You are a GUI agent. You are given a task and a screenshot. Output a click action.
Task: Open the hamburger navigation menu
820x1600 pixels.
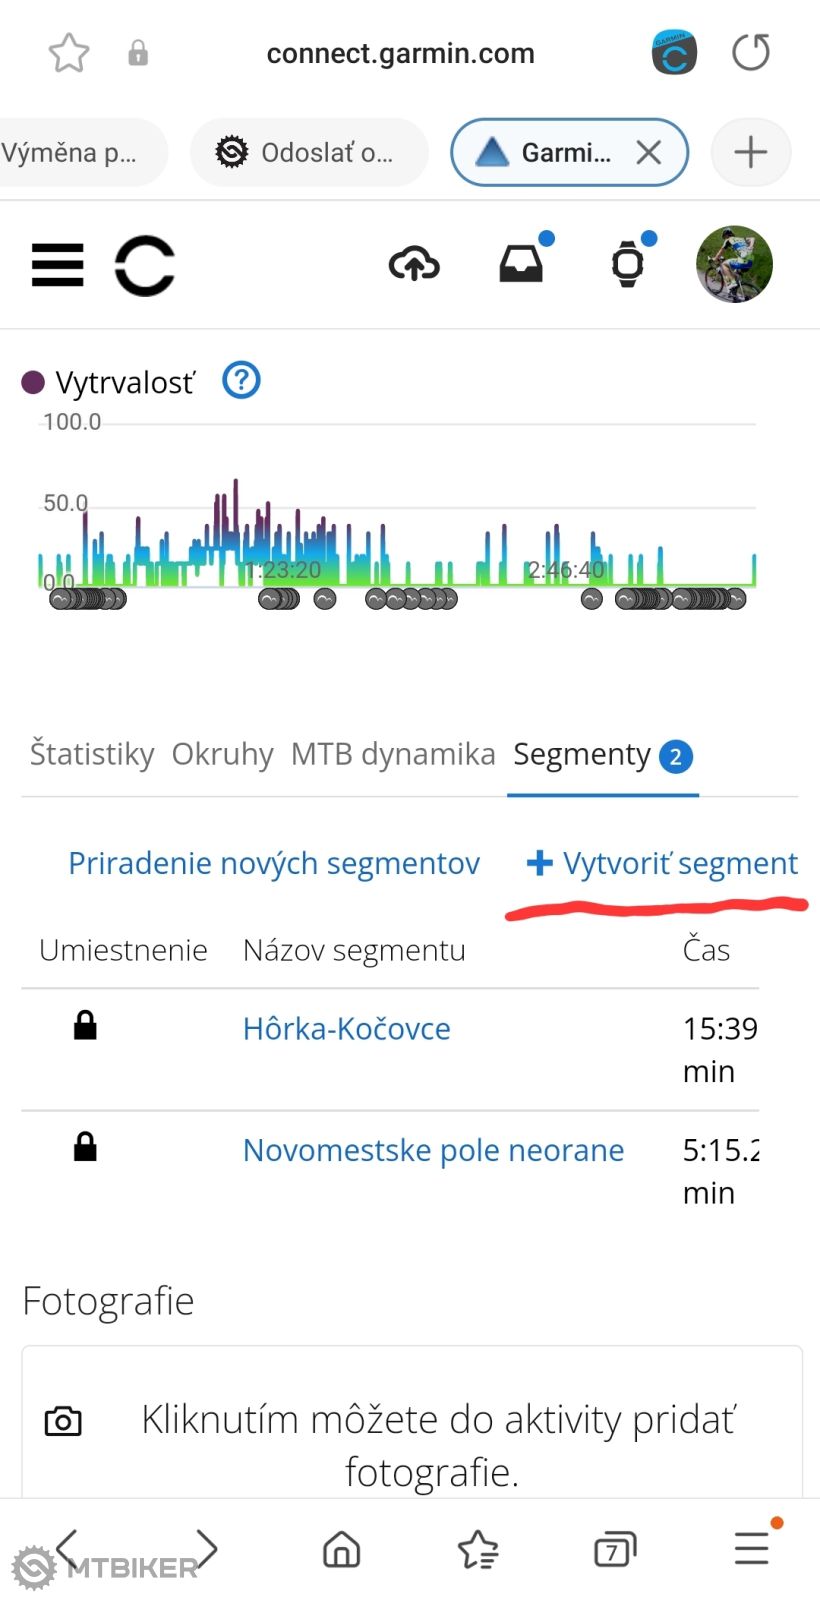(x=58, y=265)
